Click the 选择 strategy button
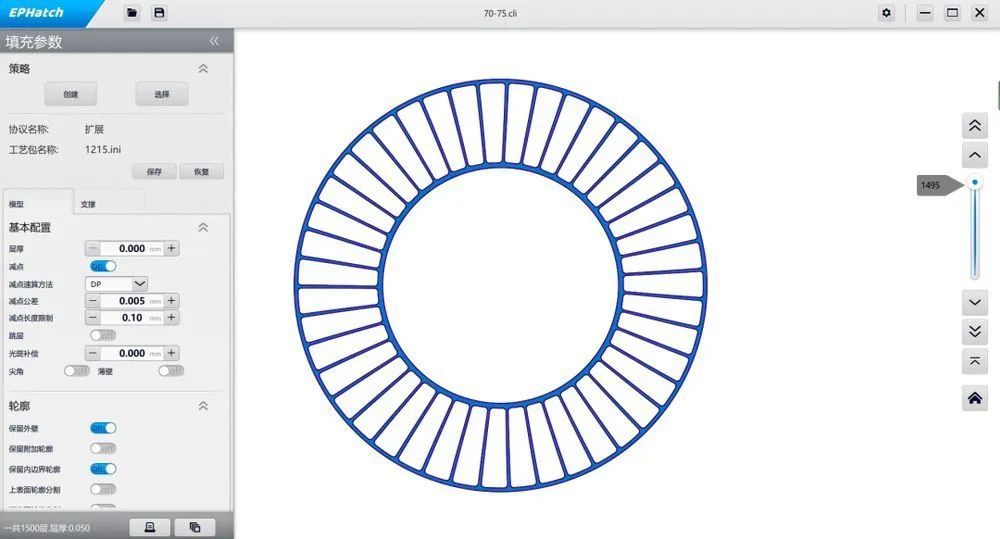 [162, 94]
